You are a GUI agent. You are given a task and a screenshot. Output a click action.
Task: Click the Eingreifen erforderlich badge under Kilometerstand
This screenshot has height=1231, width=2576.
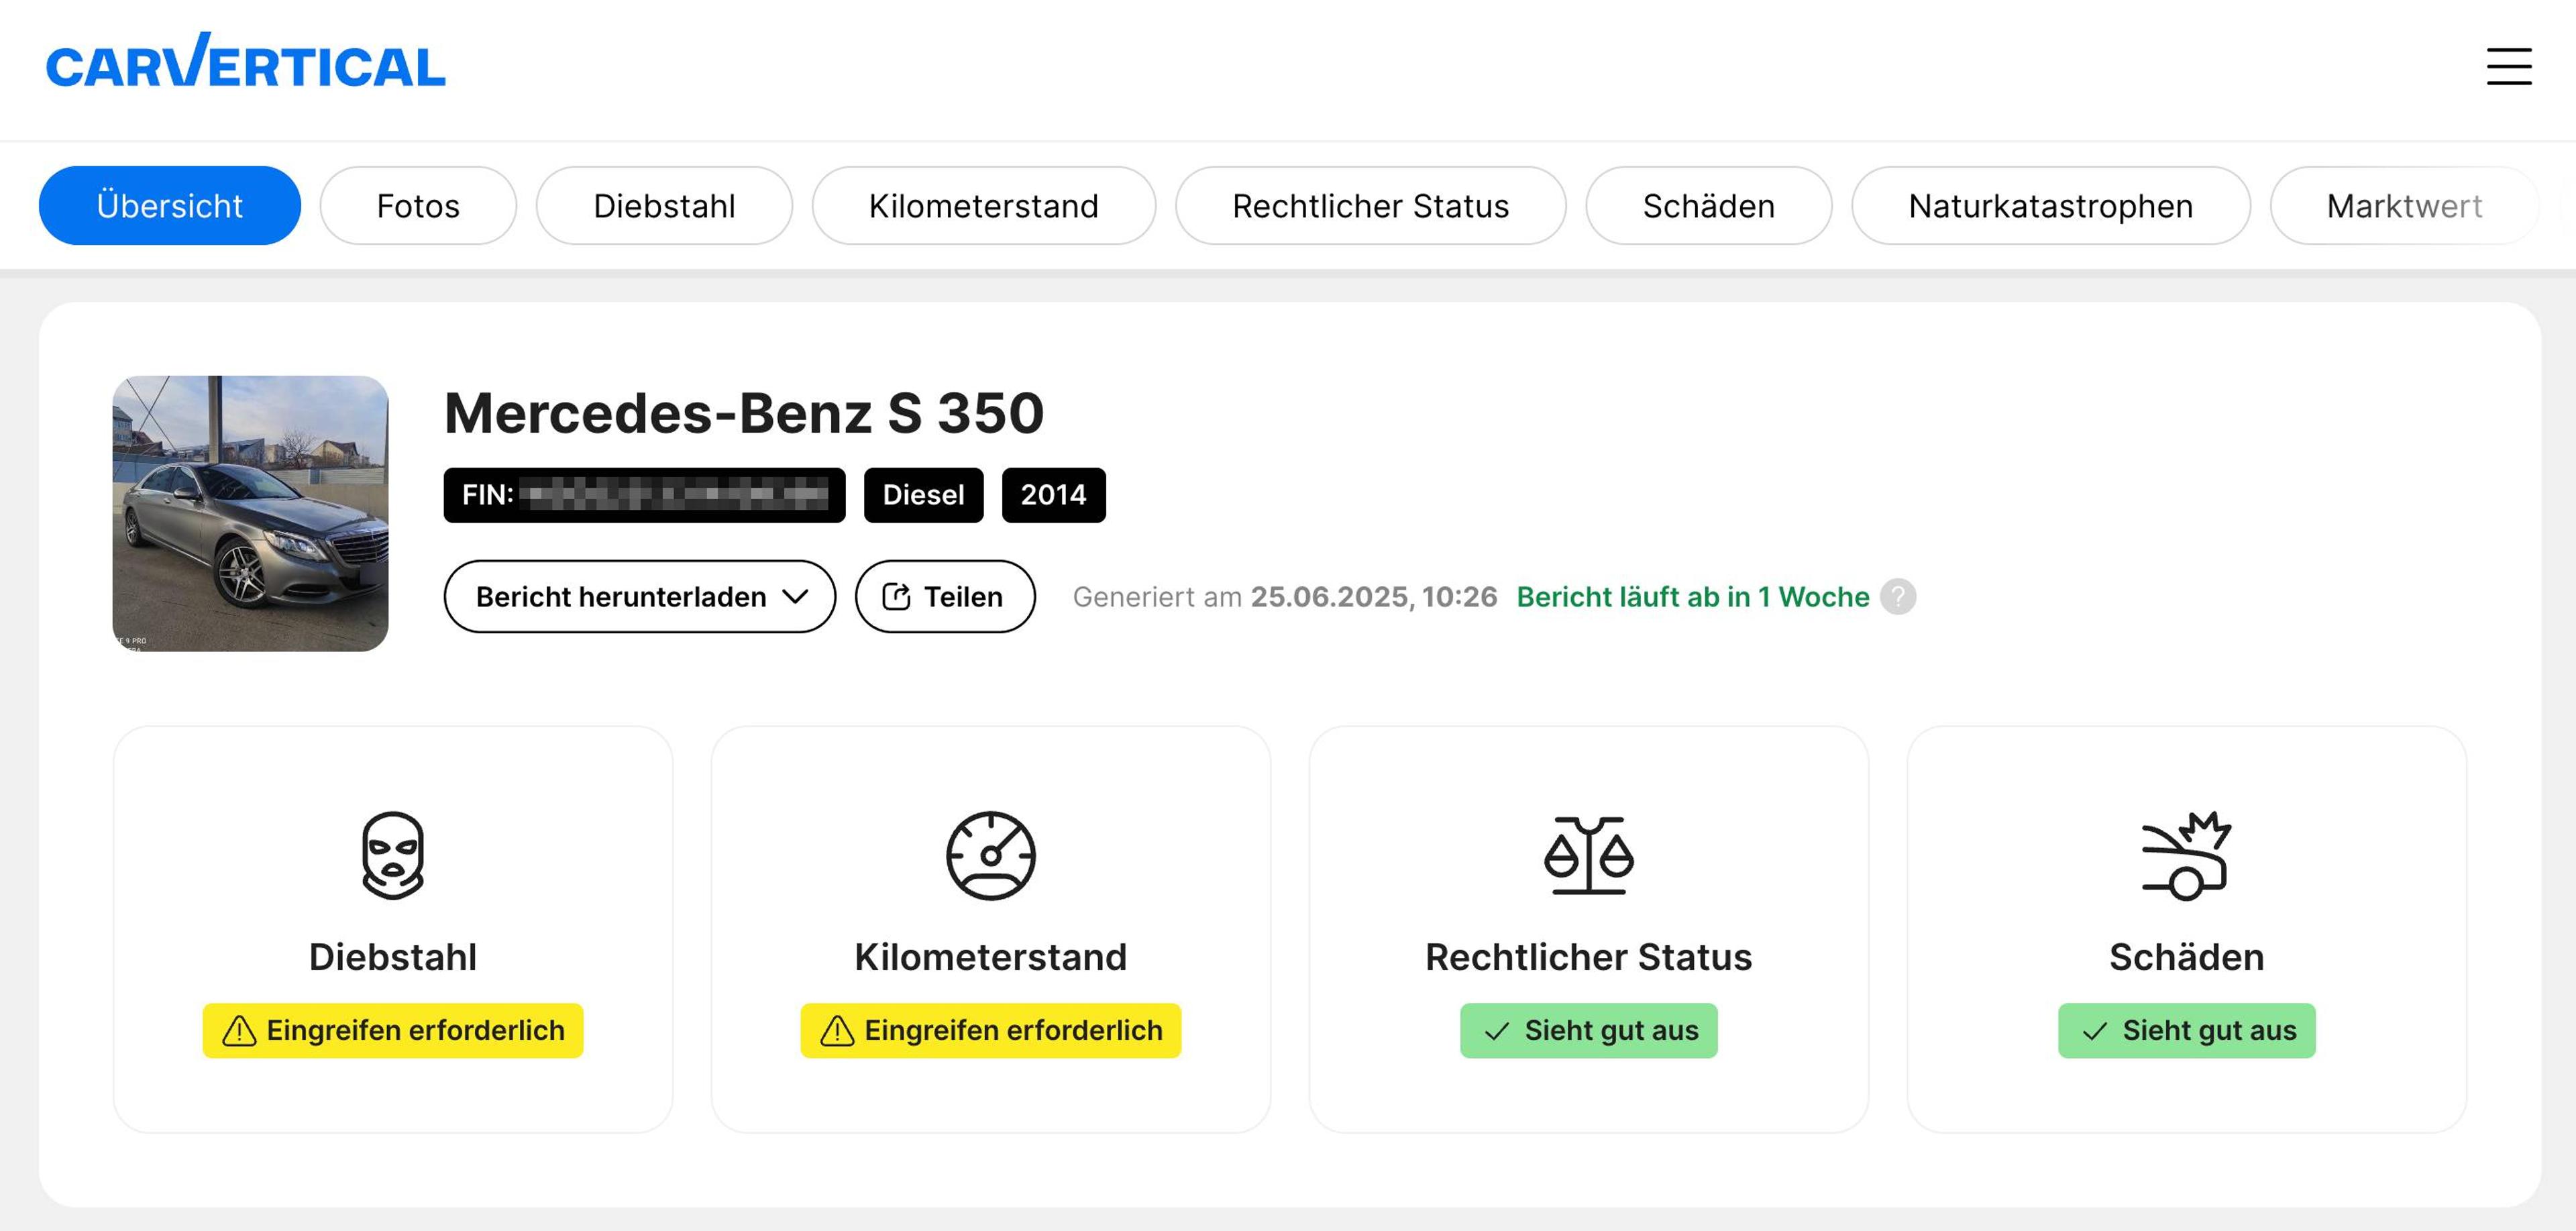pyautogui.click(x=989, y=1030)
